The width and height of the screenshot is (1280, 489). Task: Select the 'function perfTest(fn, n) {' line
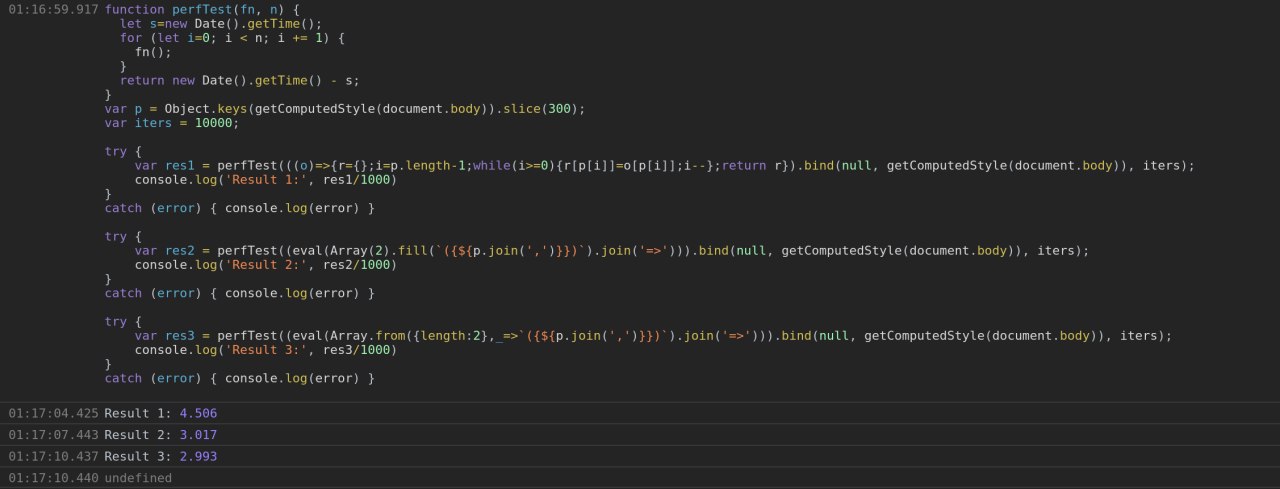tap(202, 9)
